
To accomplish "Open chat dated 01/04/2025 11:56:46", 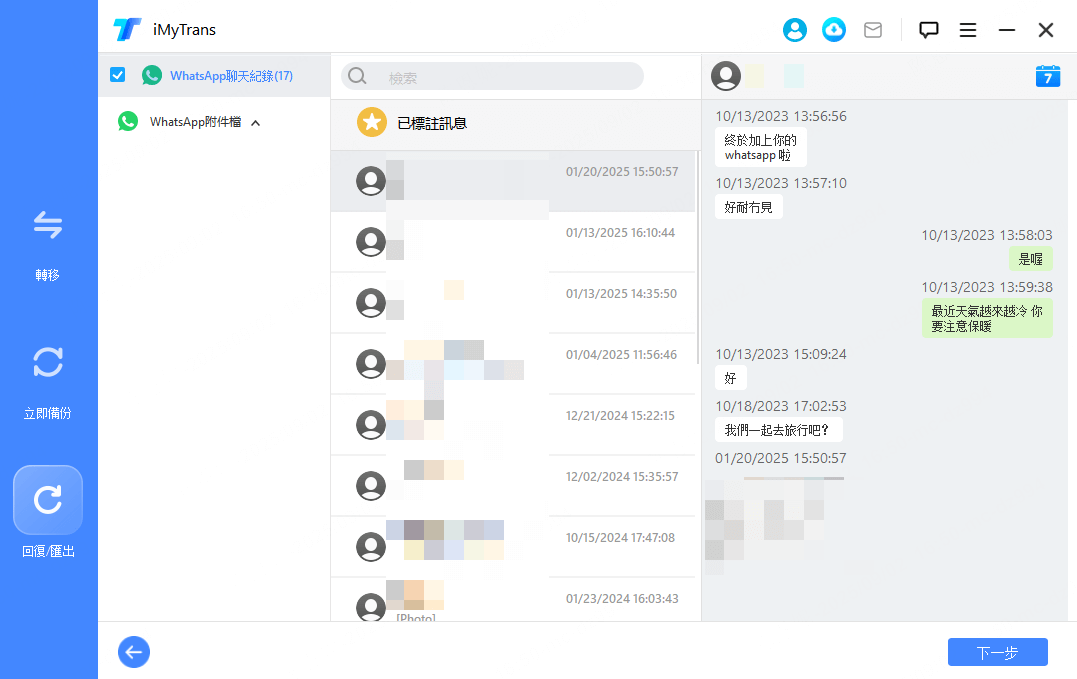I will [513, 364].
